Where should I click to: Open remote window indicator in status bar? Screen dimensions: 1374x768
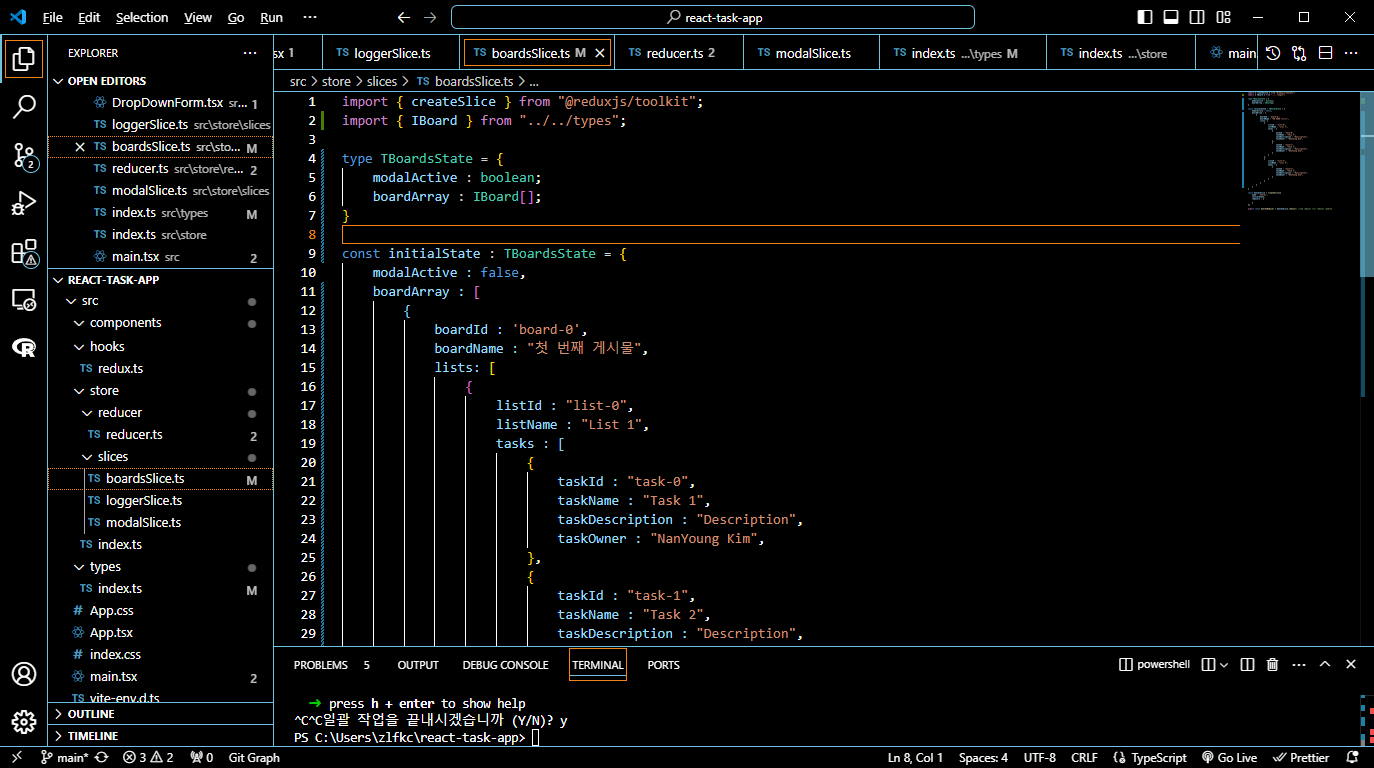pyautogui.click(x=17, y=758)
